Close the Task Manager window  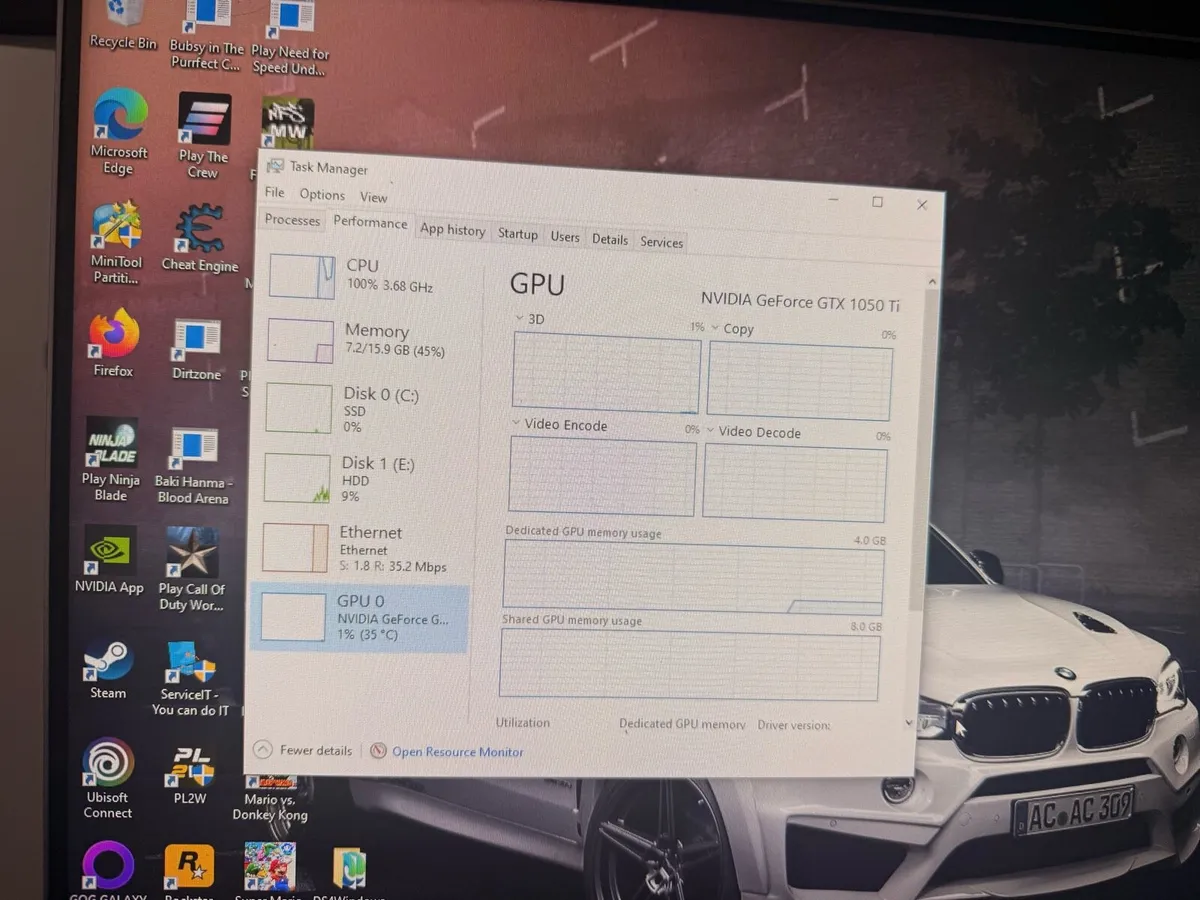(x=922, y=205)
